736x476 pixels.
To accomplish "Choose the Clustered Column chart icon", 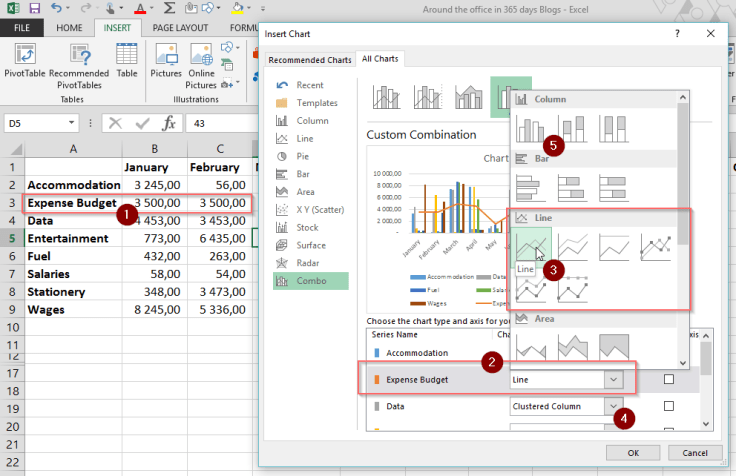I will coord(532,129).
